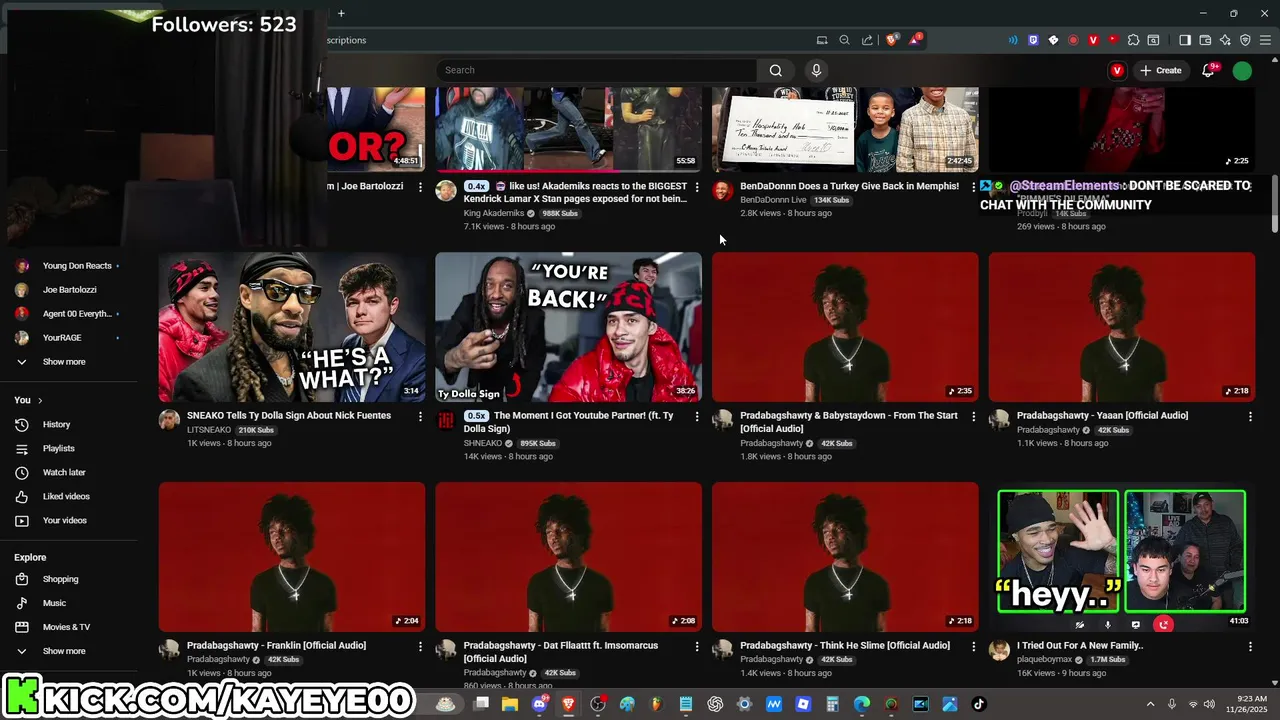This screenshot has height=720, width=1280.
Task: Click the 0.5x speed badge on SHNEAKO video
Action: pos(476,416)
